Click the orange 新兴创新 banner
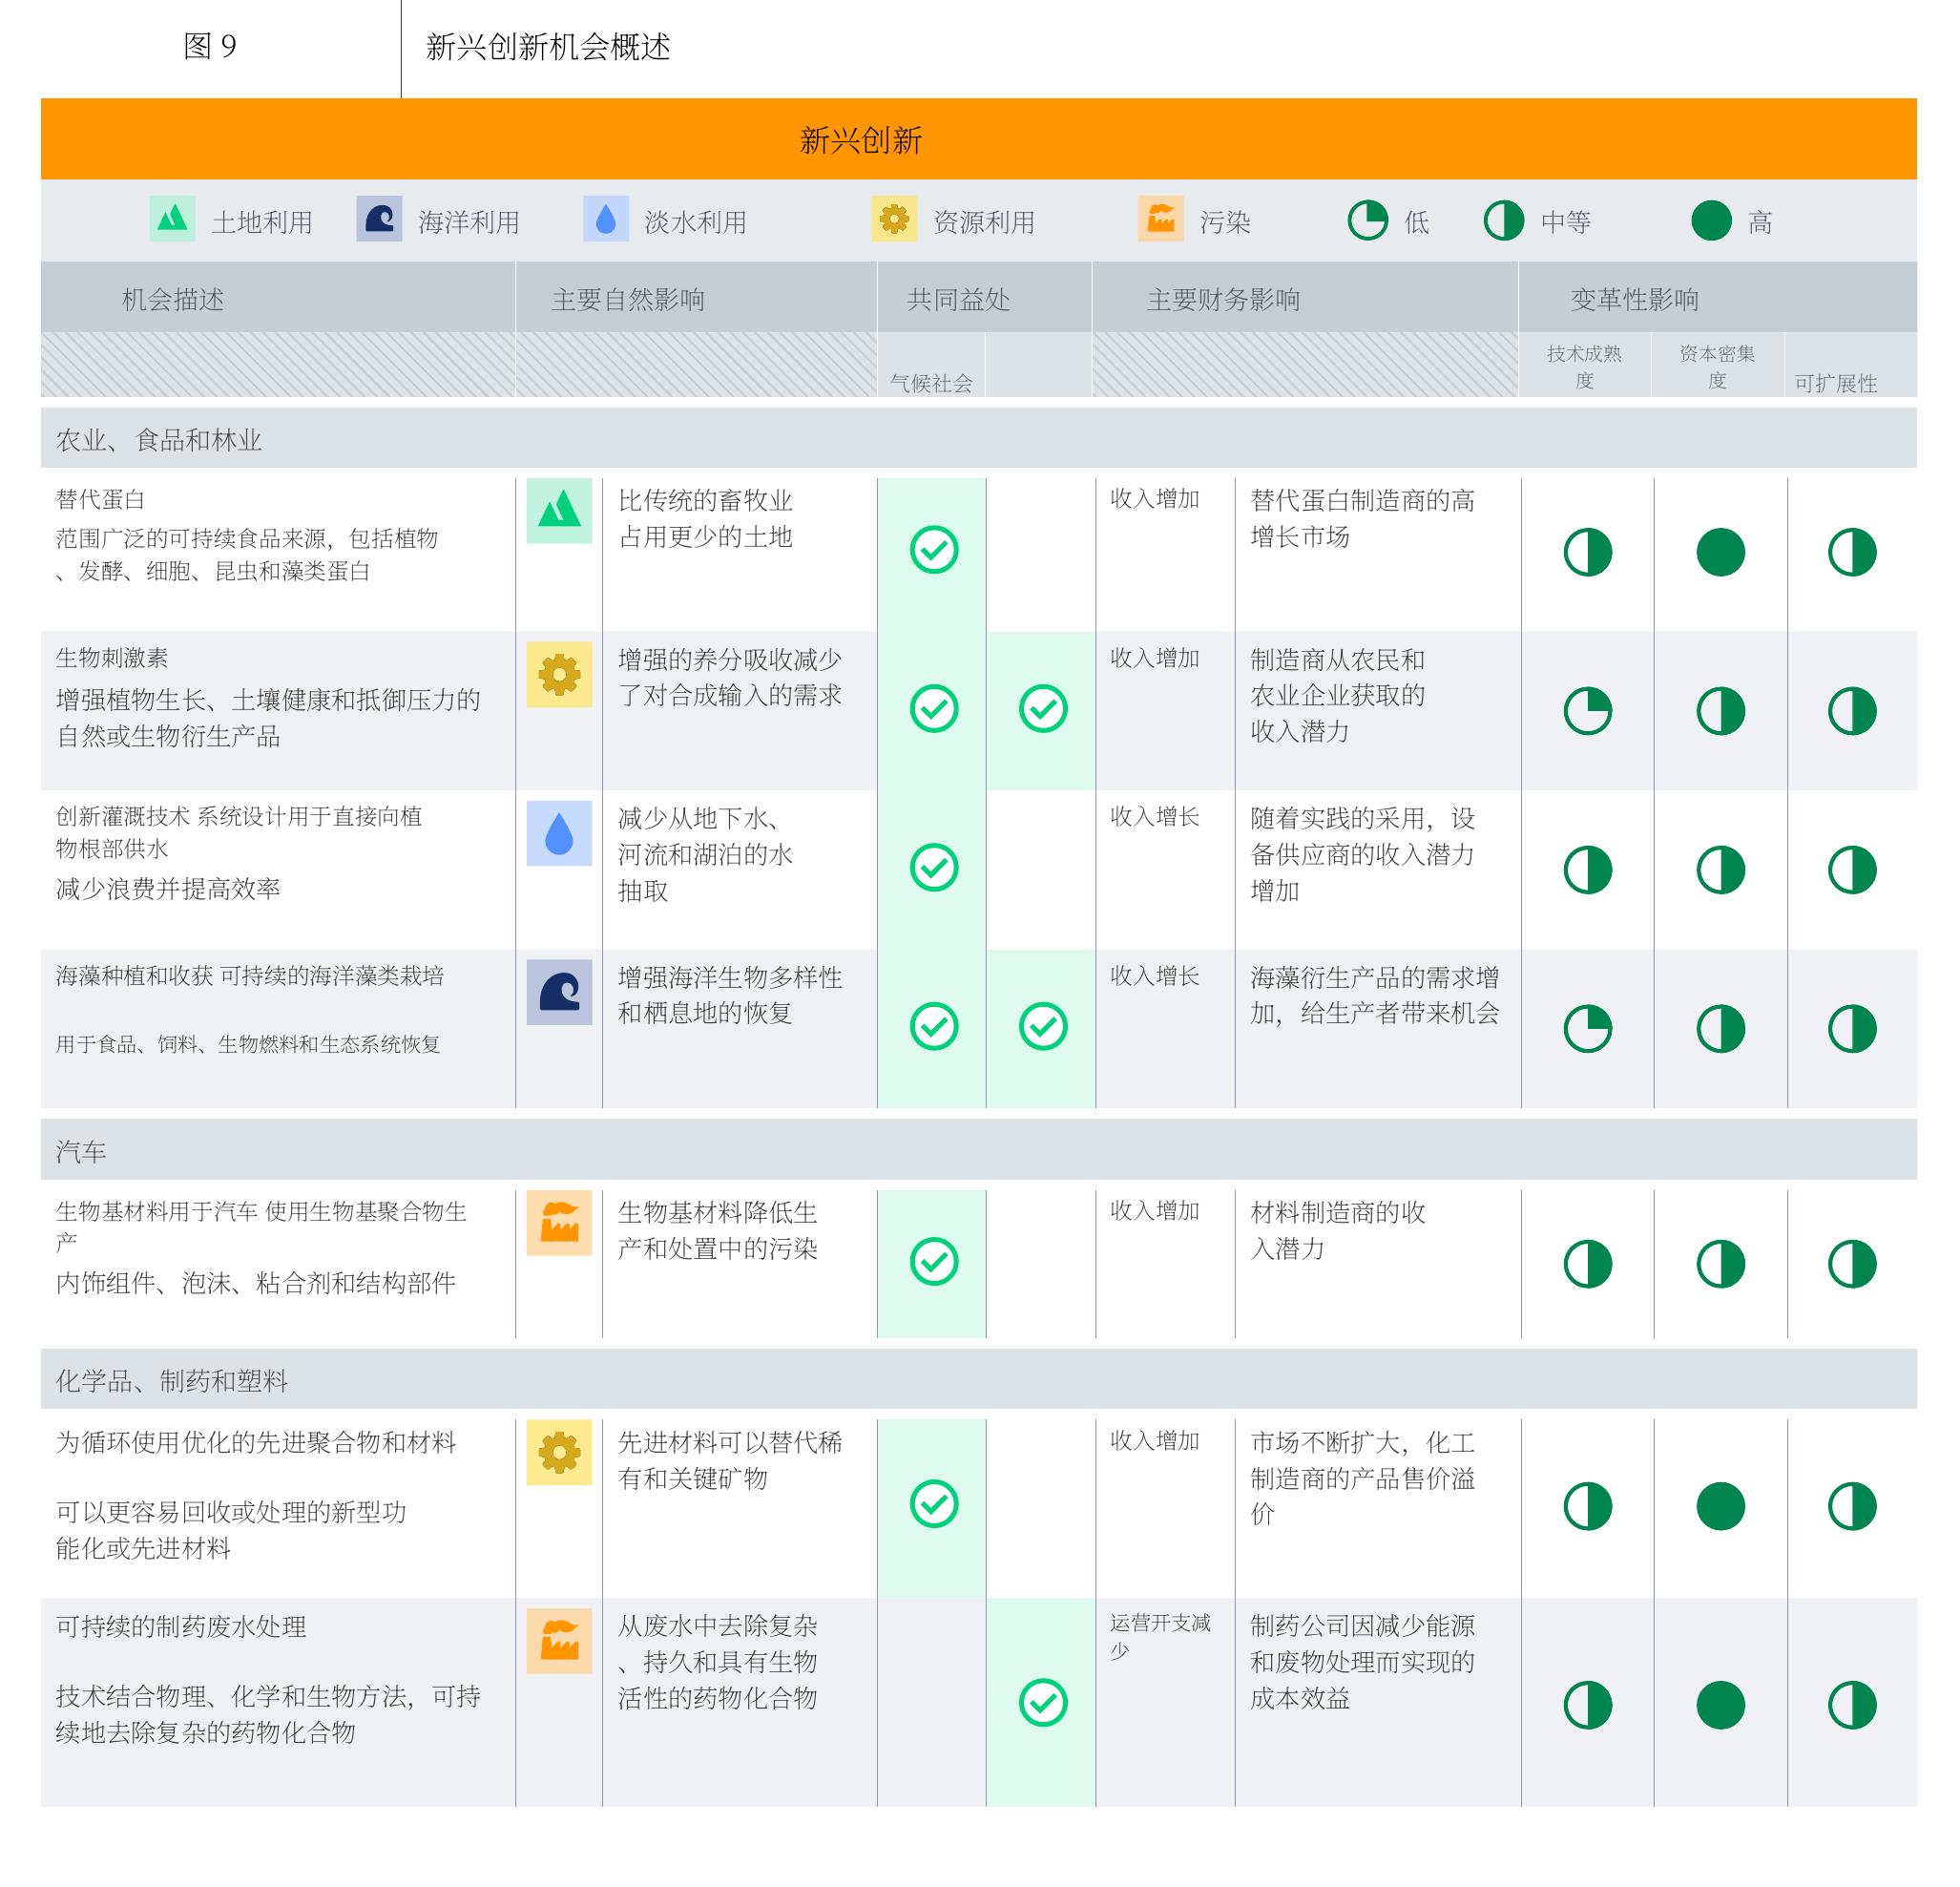 pyautogui.click(x=978, y=139)
